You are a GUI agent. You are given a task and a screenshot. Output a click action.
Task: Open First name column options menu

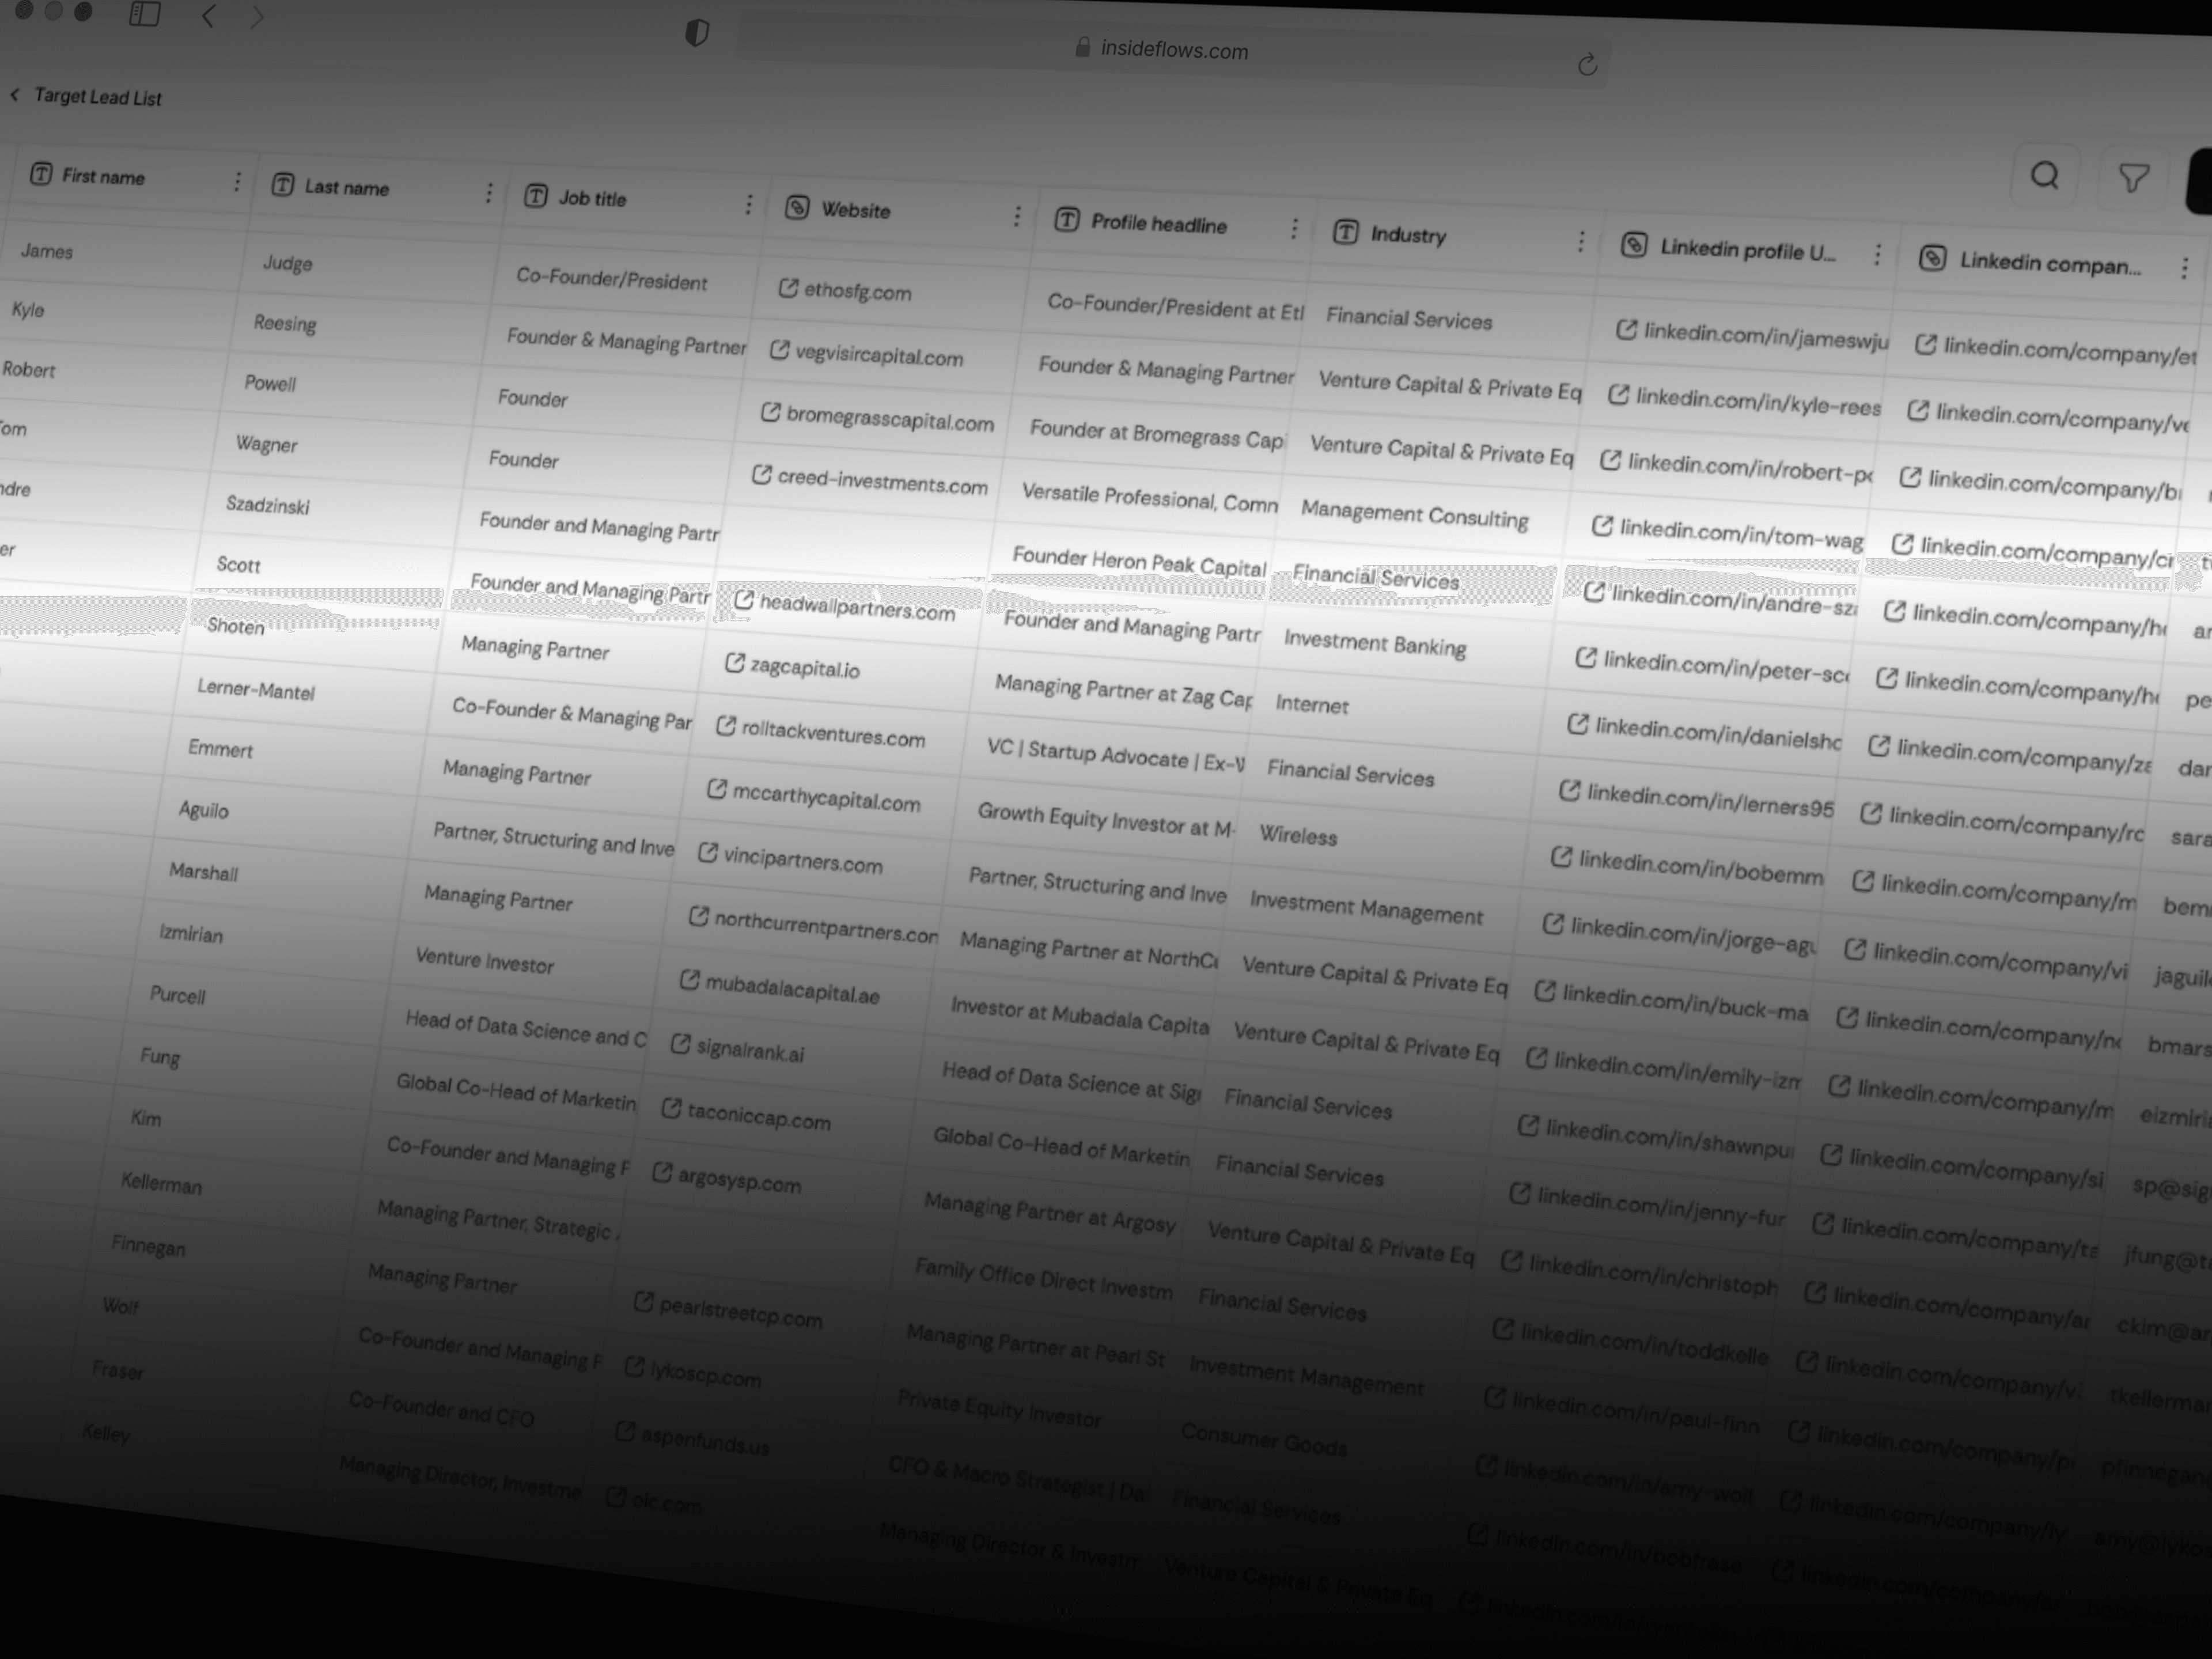tap(237, 181)
